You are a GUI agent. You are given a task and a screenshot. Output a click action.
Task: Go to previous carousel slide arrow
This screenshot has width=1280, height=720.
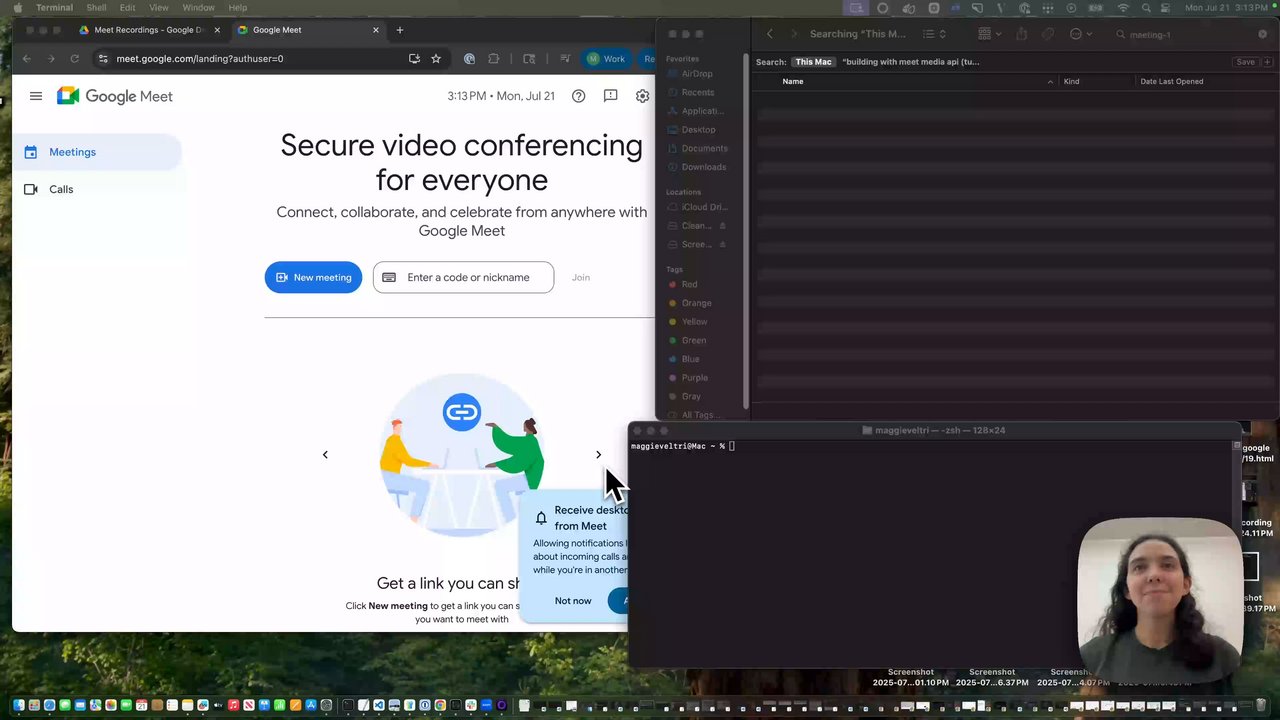click(x=325, y=455)
